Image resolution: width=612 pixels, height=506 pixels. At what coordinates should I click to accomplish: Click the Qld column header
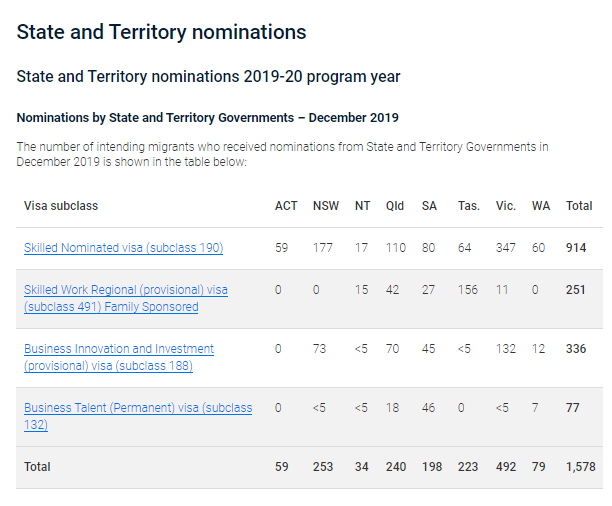395,206
